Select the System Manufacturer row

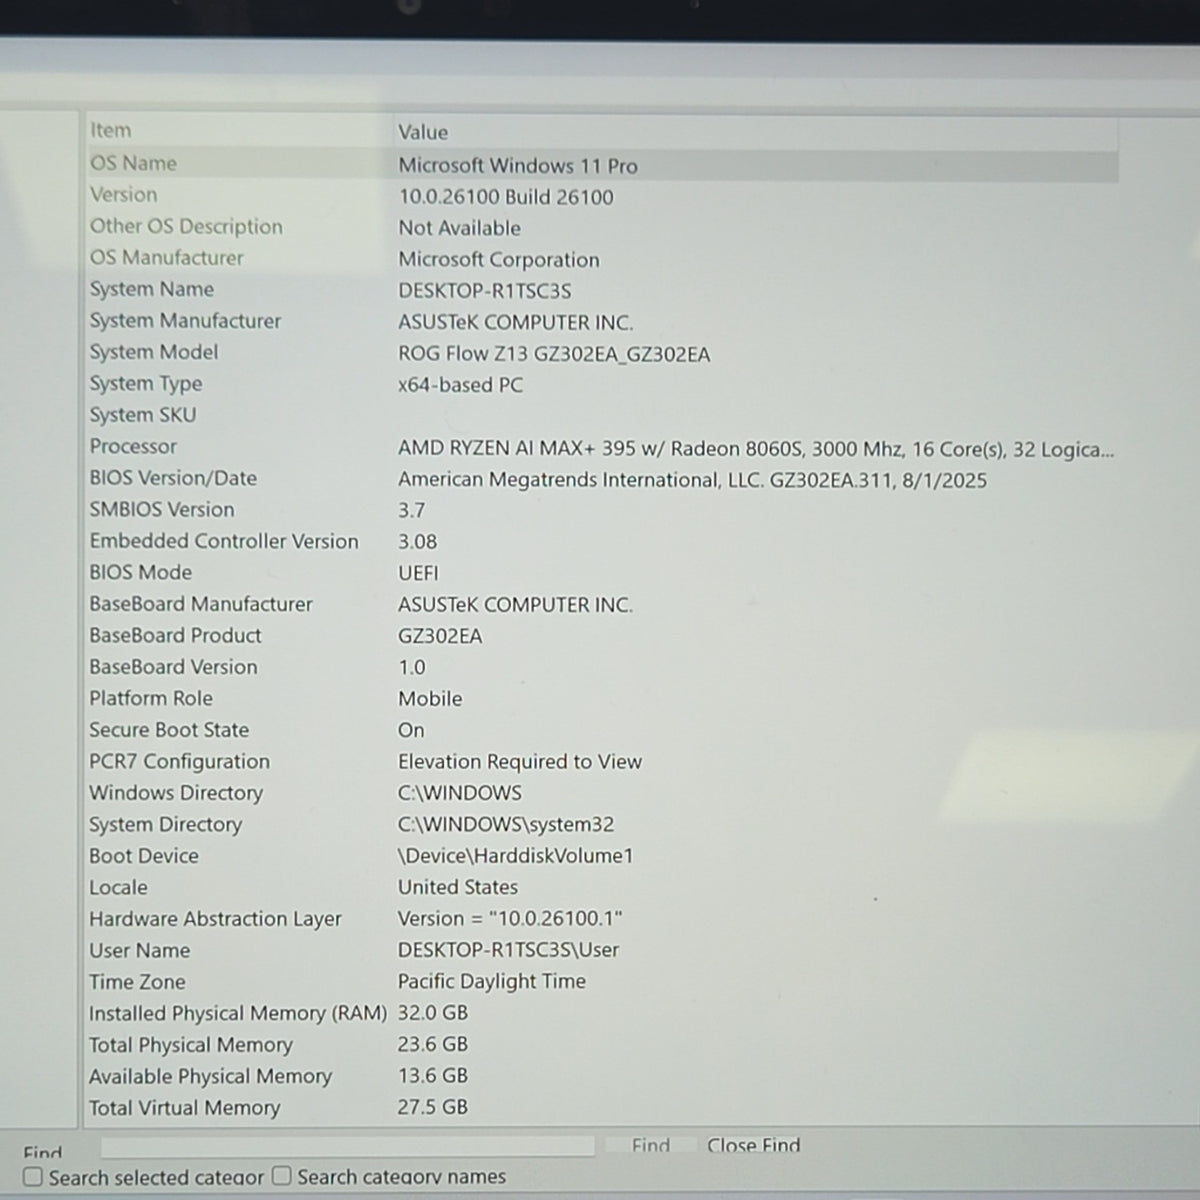pos(602,321)
